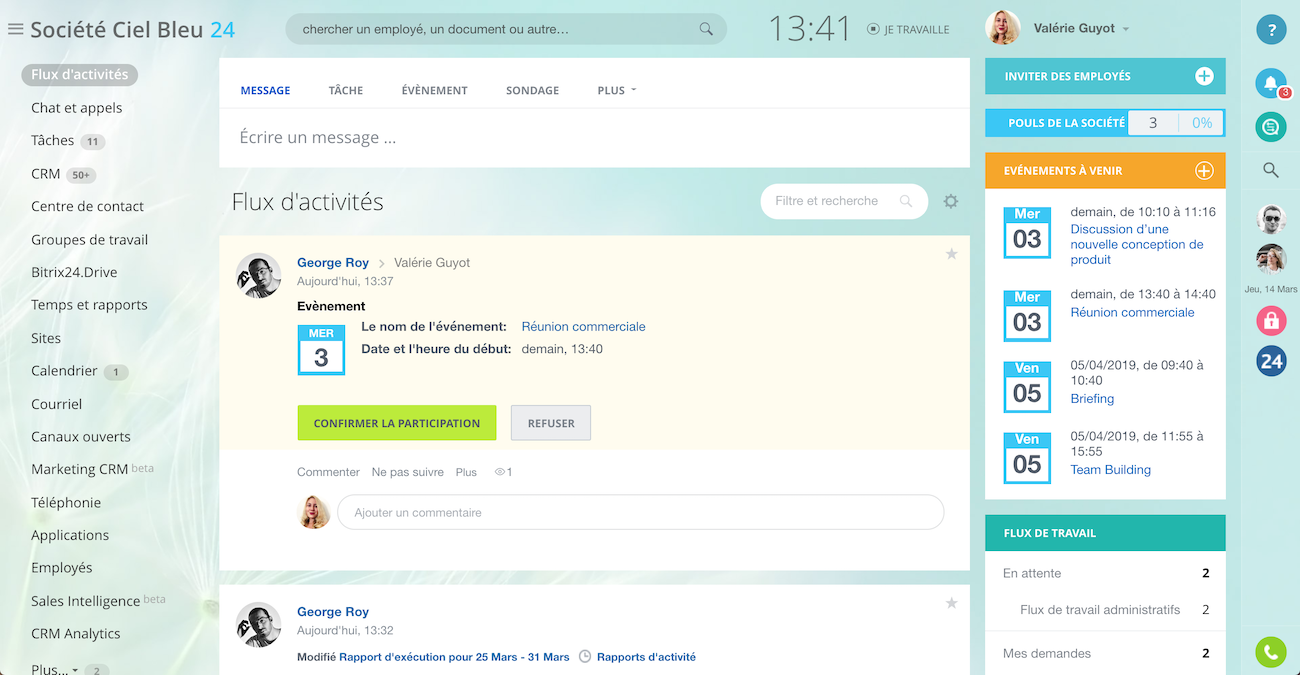
Task: Click the green phone call icon
Action: point(1270,652)
